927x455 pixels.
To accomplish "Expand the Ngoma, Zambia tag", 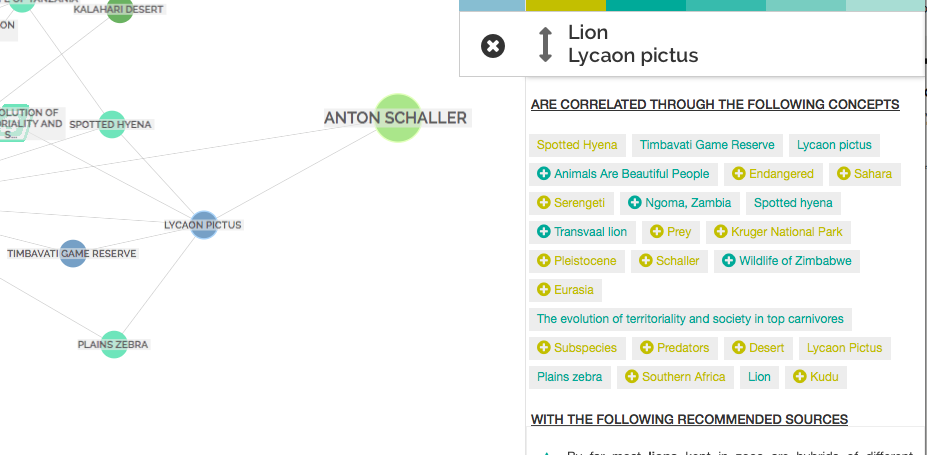I will point(635,203).
